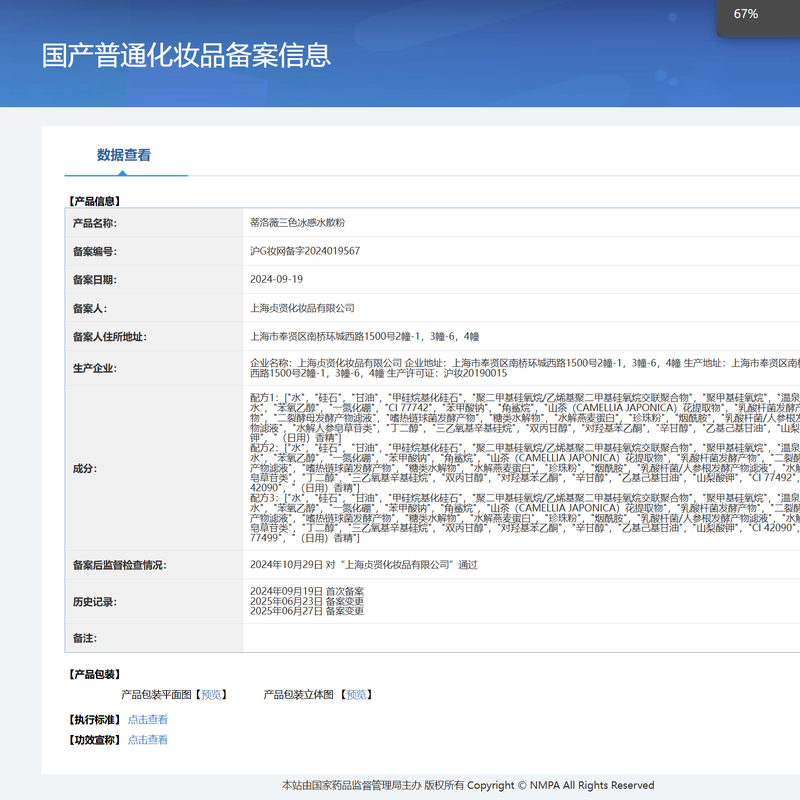800x800 pixels.
Task: Click the 2025年06月27日 备案变更 history entry
Action: (x=307, y=611)
